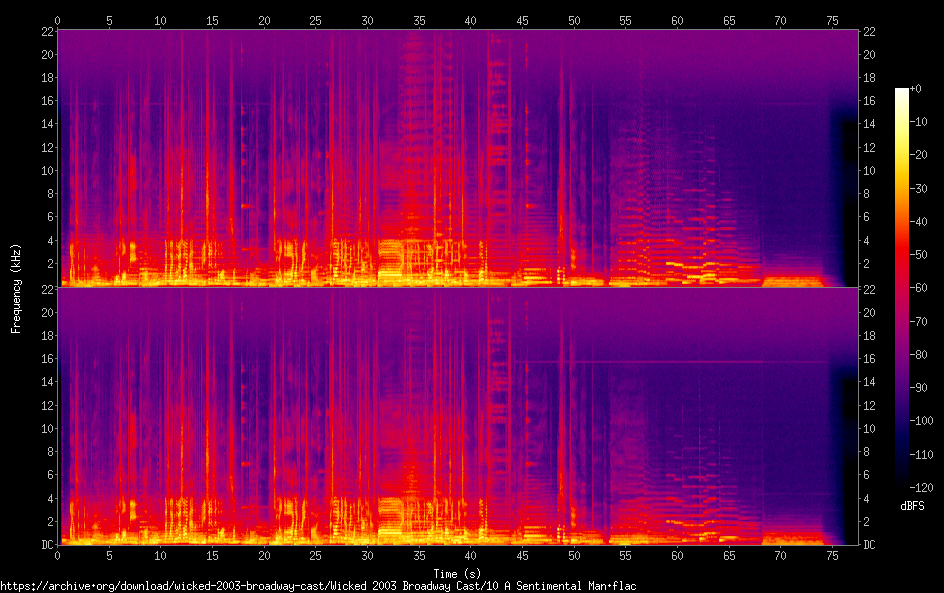Click the 60 tick on the top time axis

click(x=677, y=20)
